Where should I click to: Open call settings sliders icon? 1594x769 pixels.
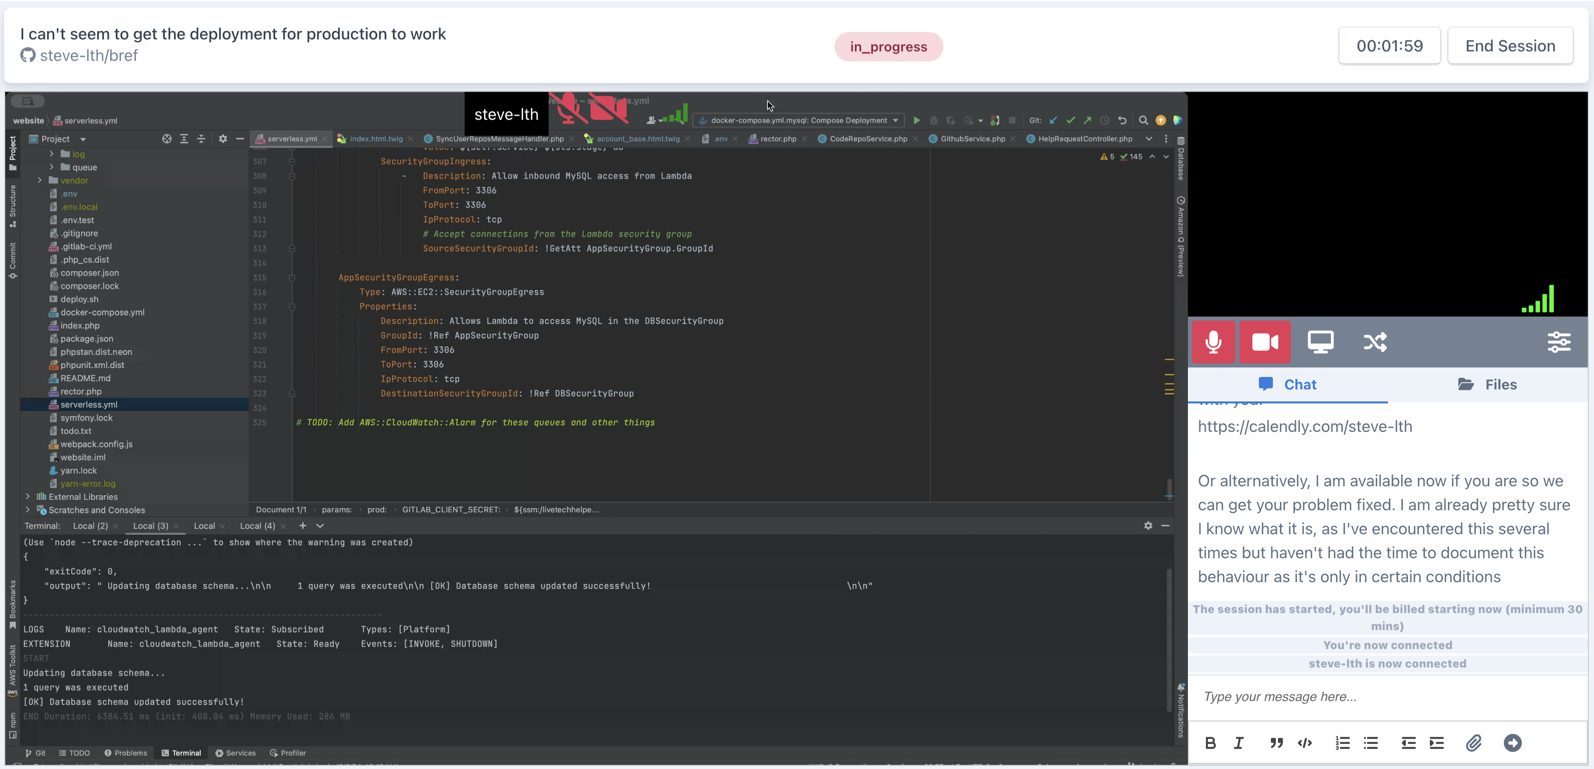[x=1559, y=342]
